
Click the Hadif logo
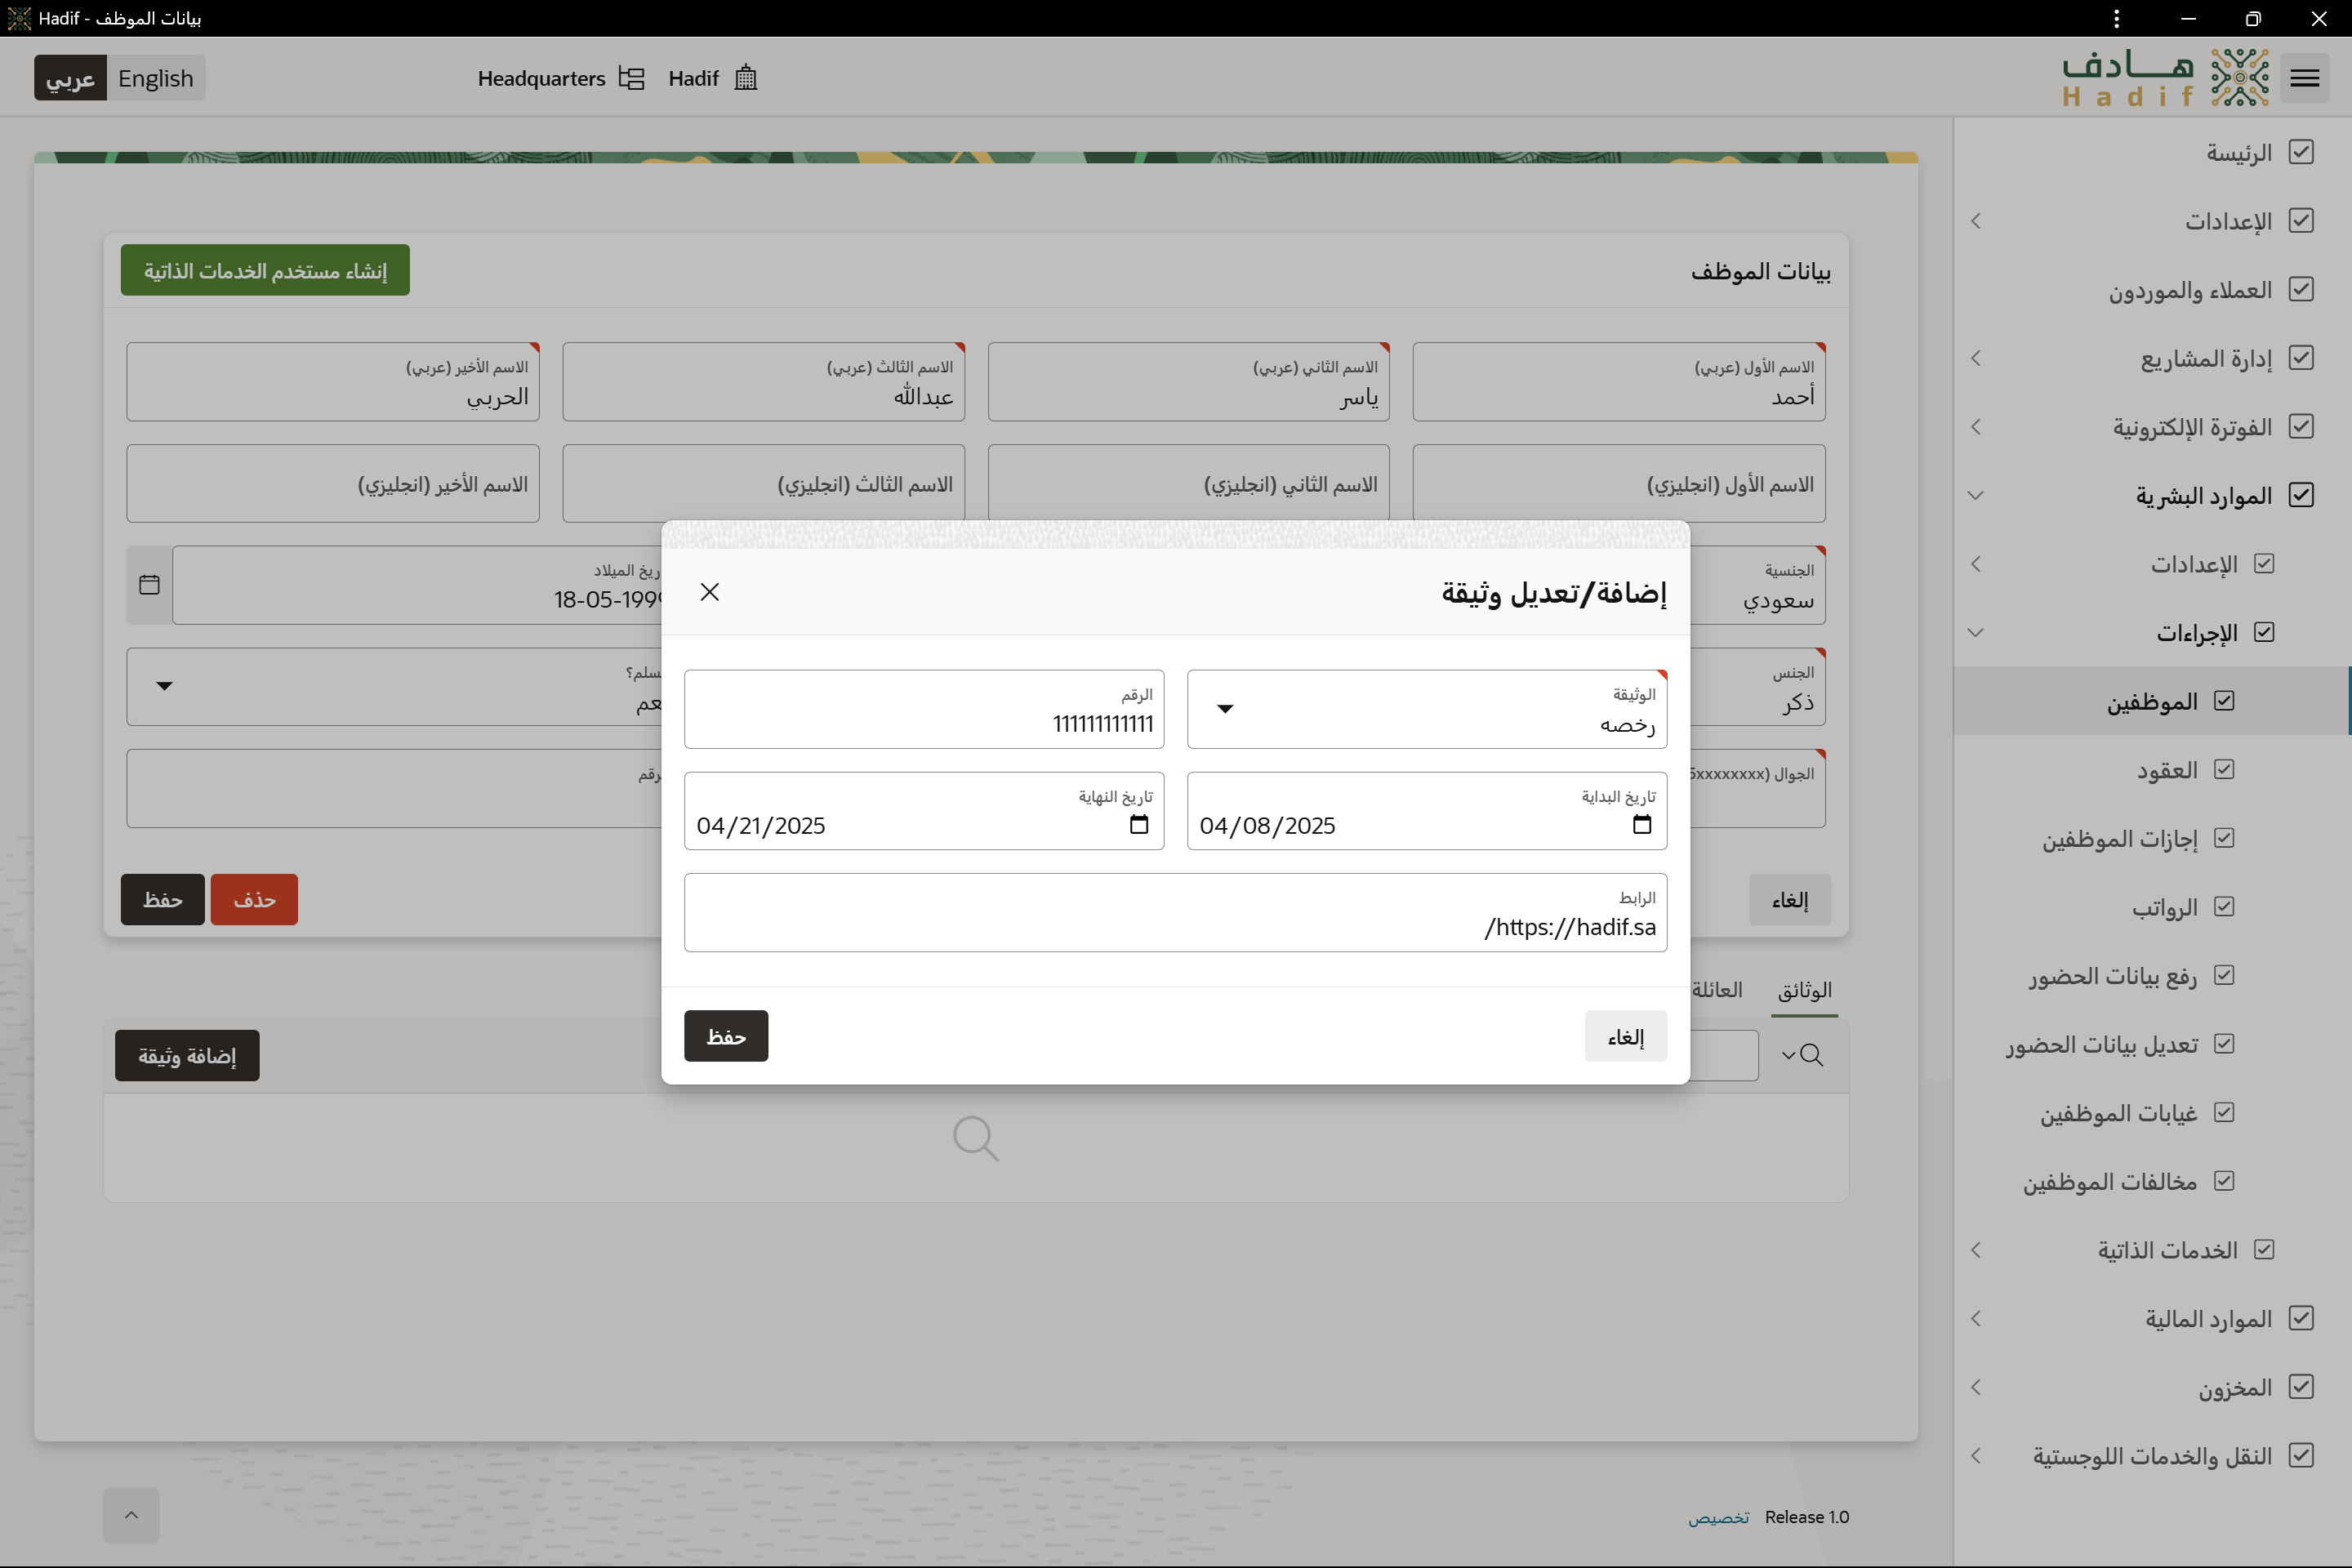pos(2165,78)
